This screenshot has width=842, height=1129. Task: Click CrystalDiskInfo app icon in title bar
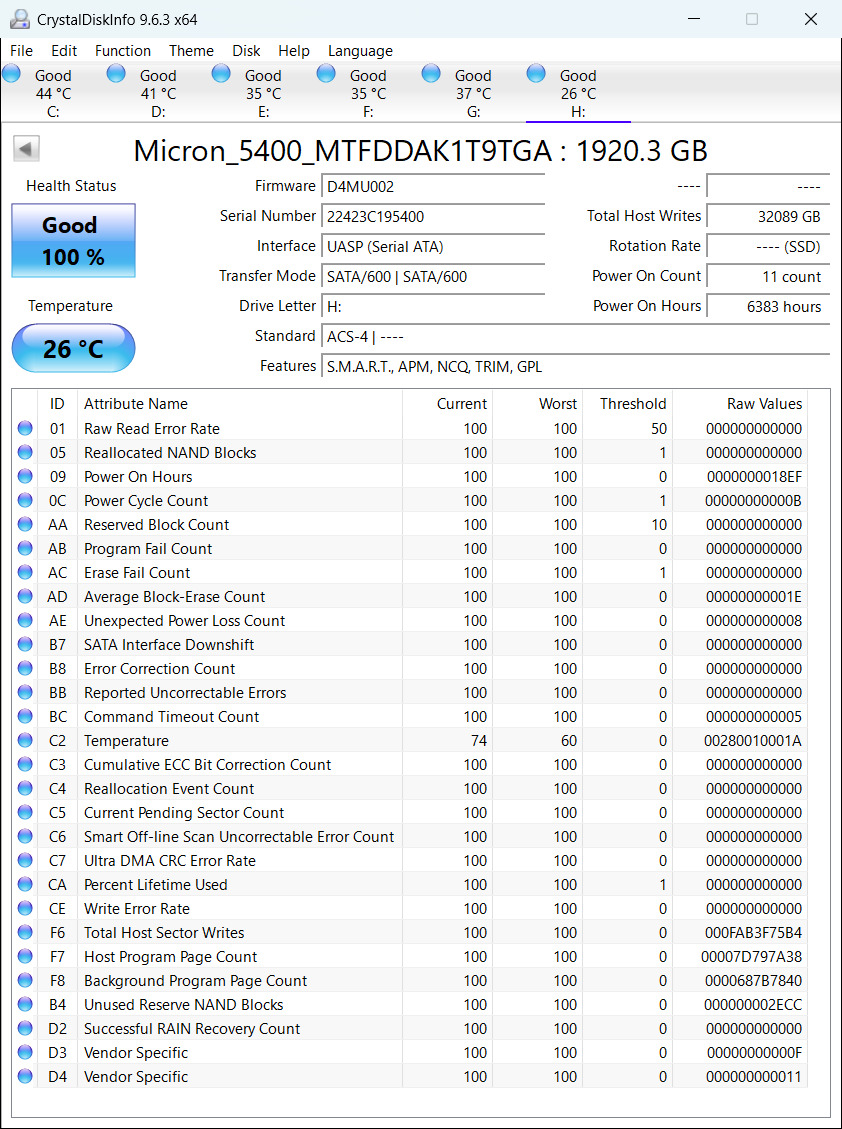pyautogui.click(x=19, y=19)
